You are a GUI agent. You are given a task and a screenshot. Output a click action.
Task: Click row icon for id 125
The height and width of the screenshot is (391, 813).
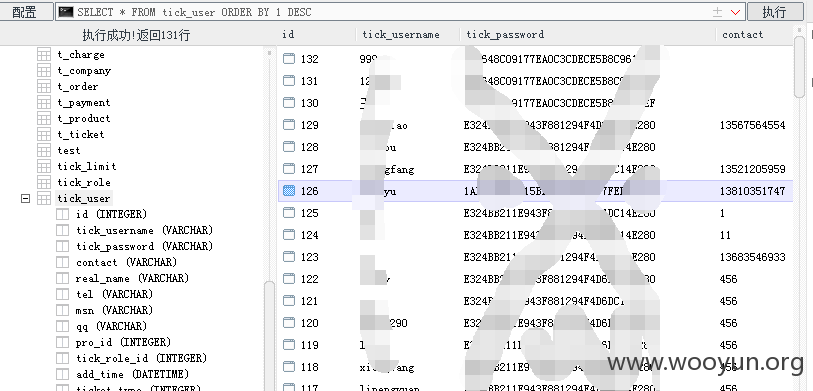tap(289, 213)
